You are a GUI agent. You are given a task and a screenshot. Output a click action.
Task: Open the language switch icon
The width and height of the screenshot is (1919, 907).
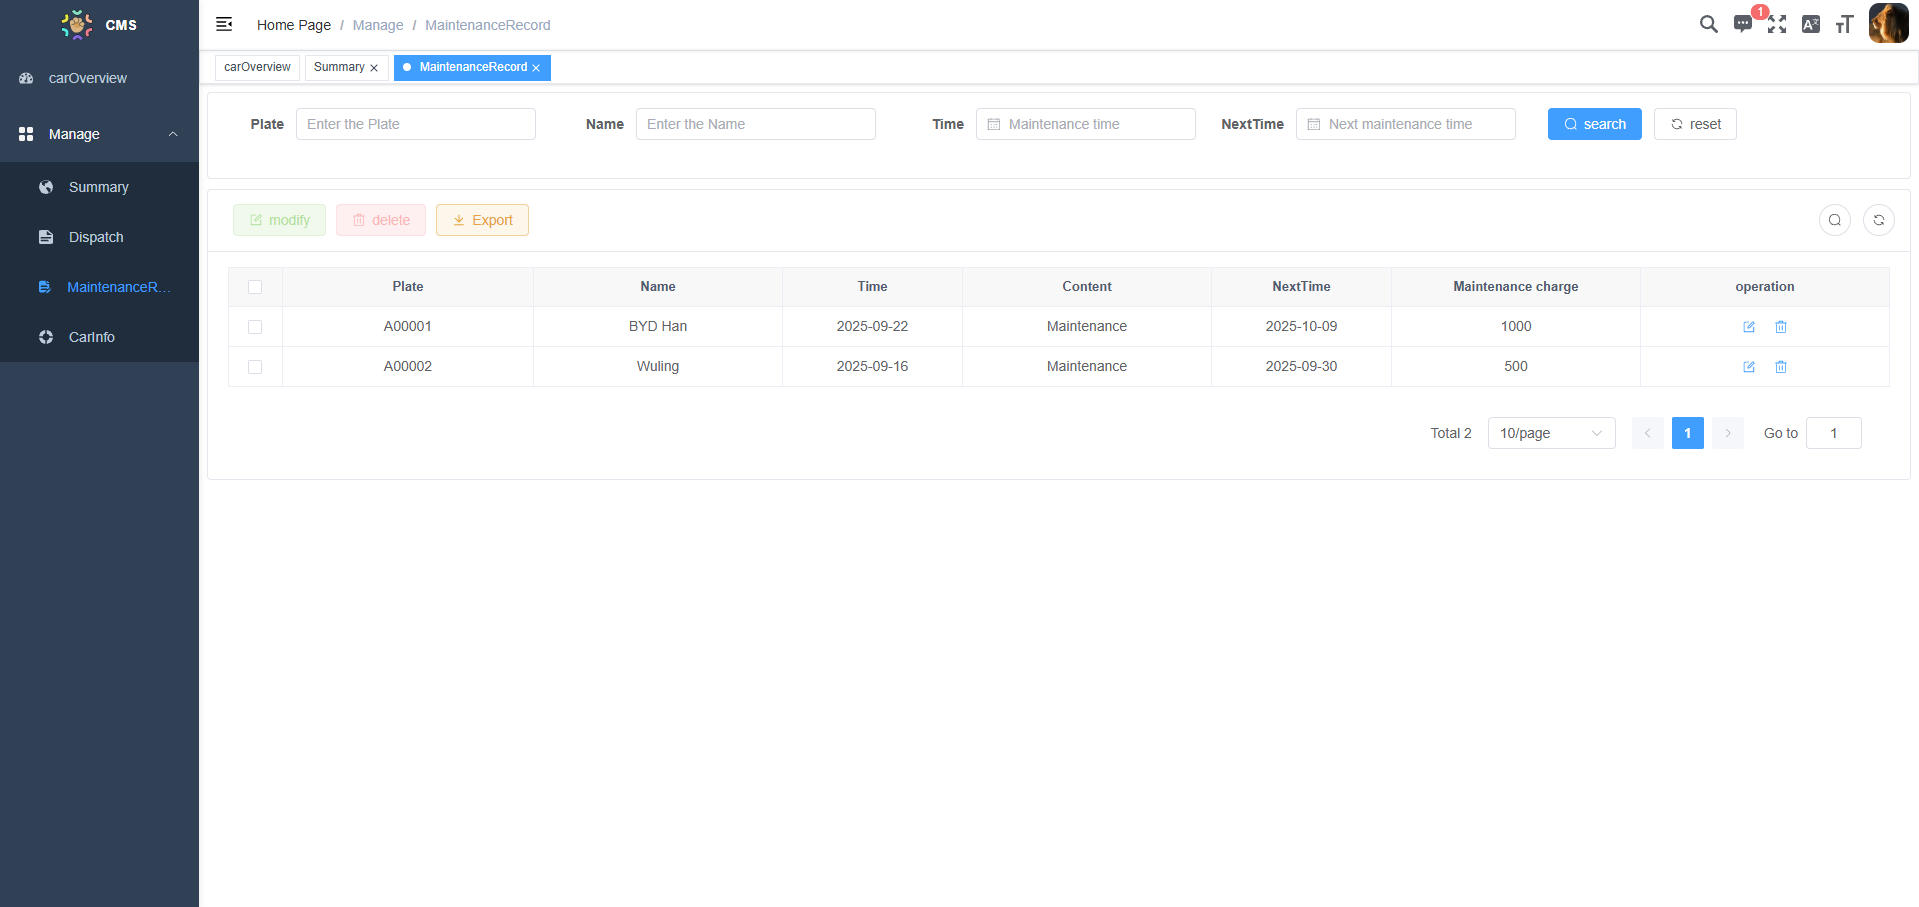[1810, 24]
